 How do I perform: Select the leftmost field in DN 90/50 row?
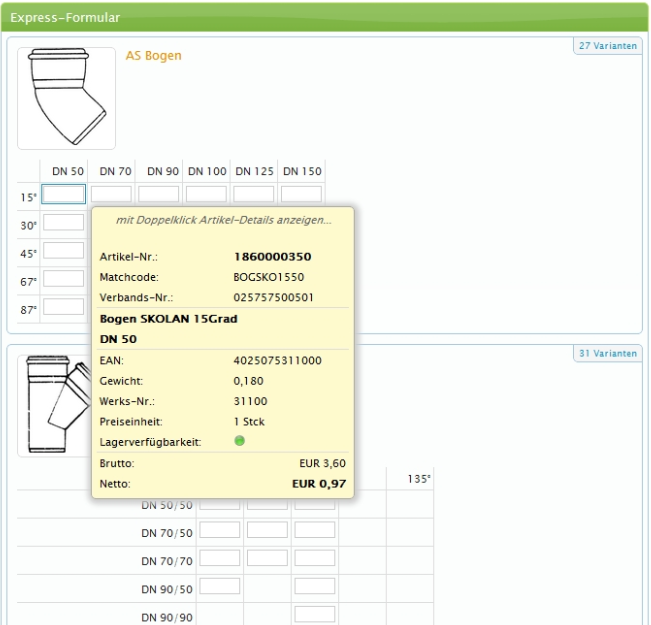click(x=220, y=586)
